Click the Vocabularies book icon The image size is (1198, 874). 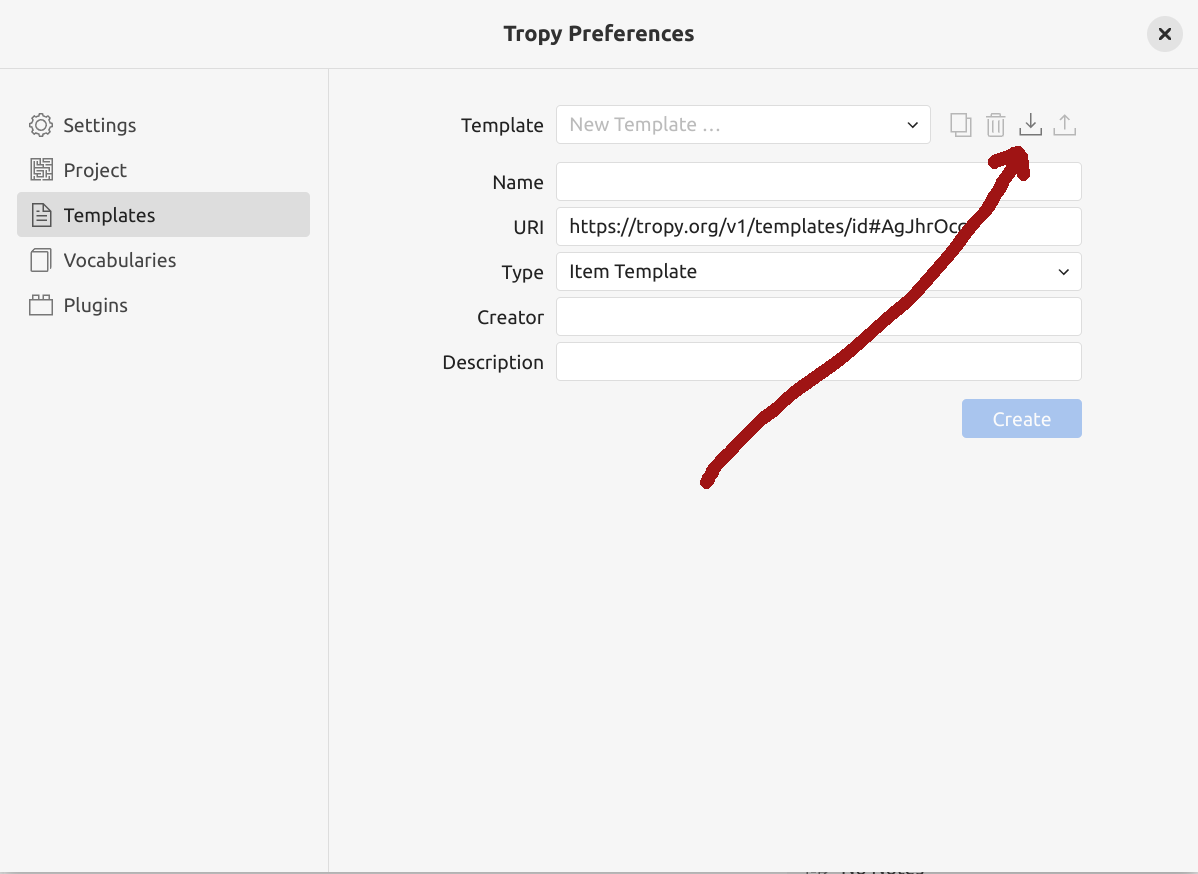pyautogui.click(x=41, y=260)
